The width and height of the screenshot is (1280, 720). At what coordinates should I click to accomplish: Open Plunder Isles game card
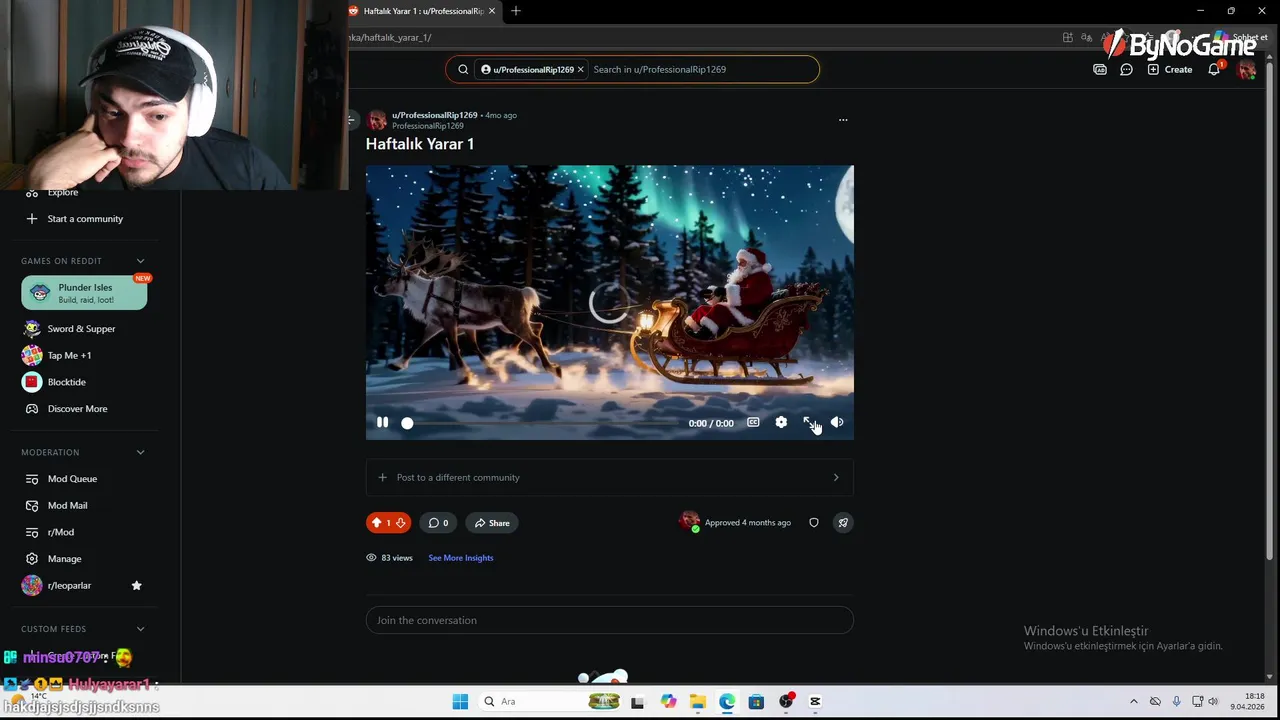coord(84,293)
